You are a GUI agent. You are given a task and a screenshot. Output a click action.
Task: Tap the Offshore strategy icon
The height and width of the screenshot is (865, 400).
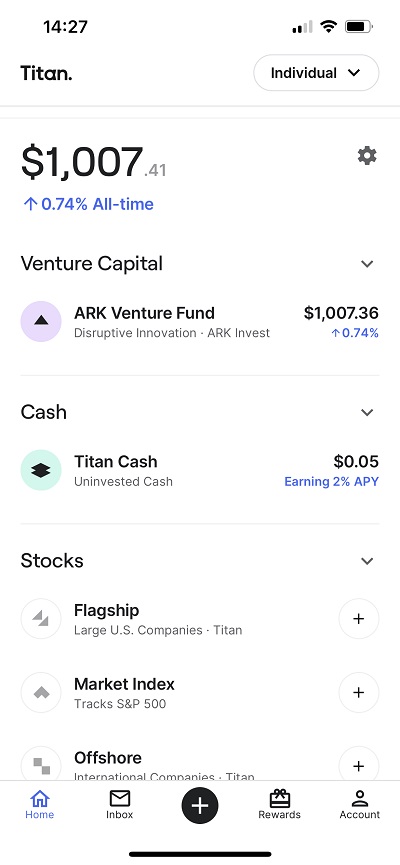(41, 764)
